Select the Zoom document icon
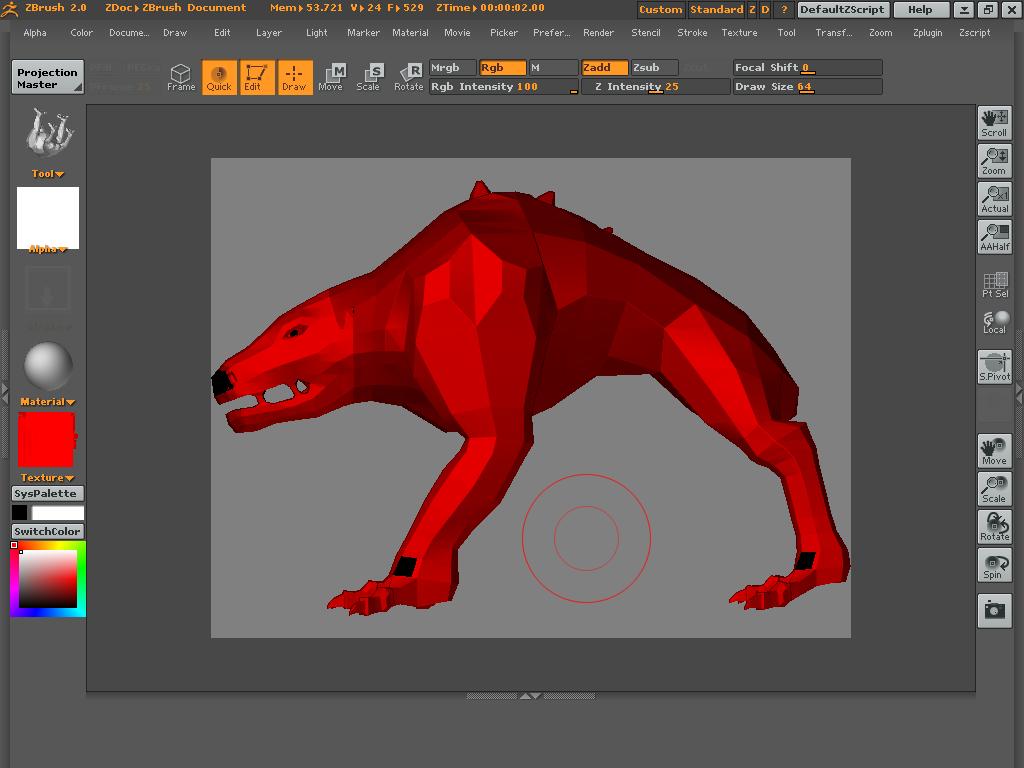The height and width of the screenshot is (768, 1024). click(x=994, y=161)
